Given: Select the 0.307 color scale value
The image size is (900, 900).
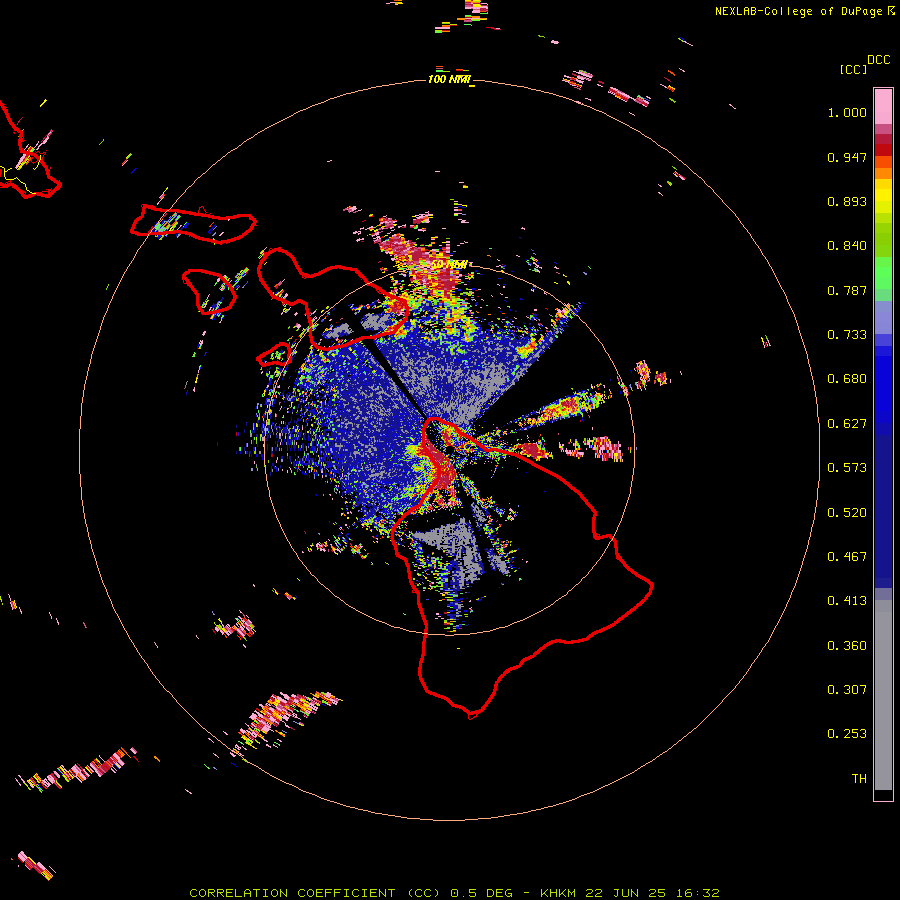Looking at the screenshot, I should [x=847, y=690].
